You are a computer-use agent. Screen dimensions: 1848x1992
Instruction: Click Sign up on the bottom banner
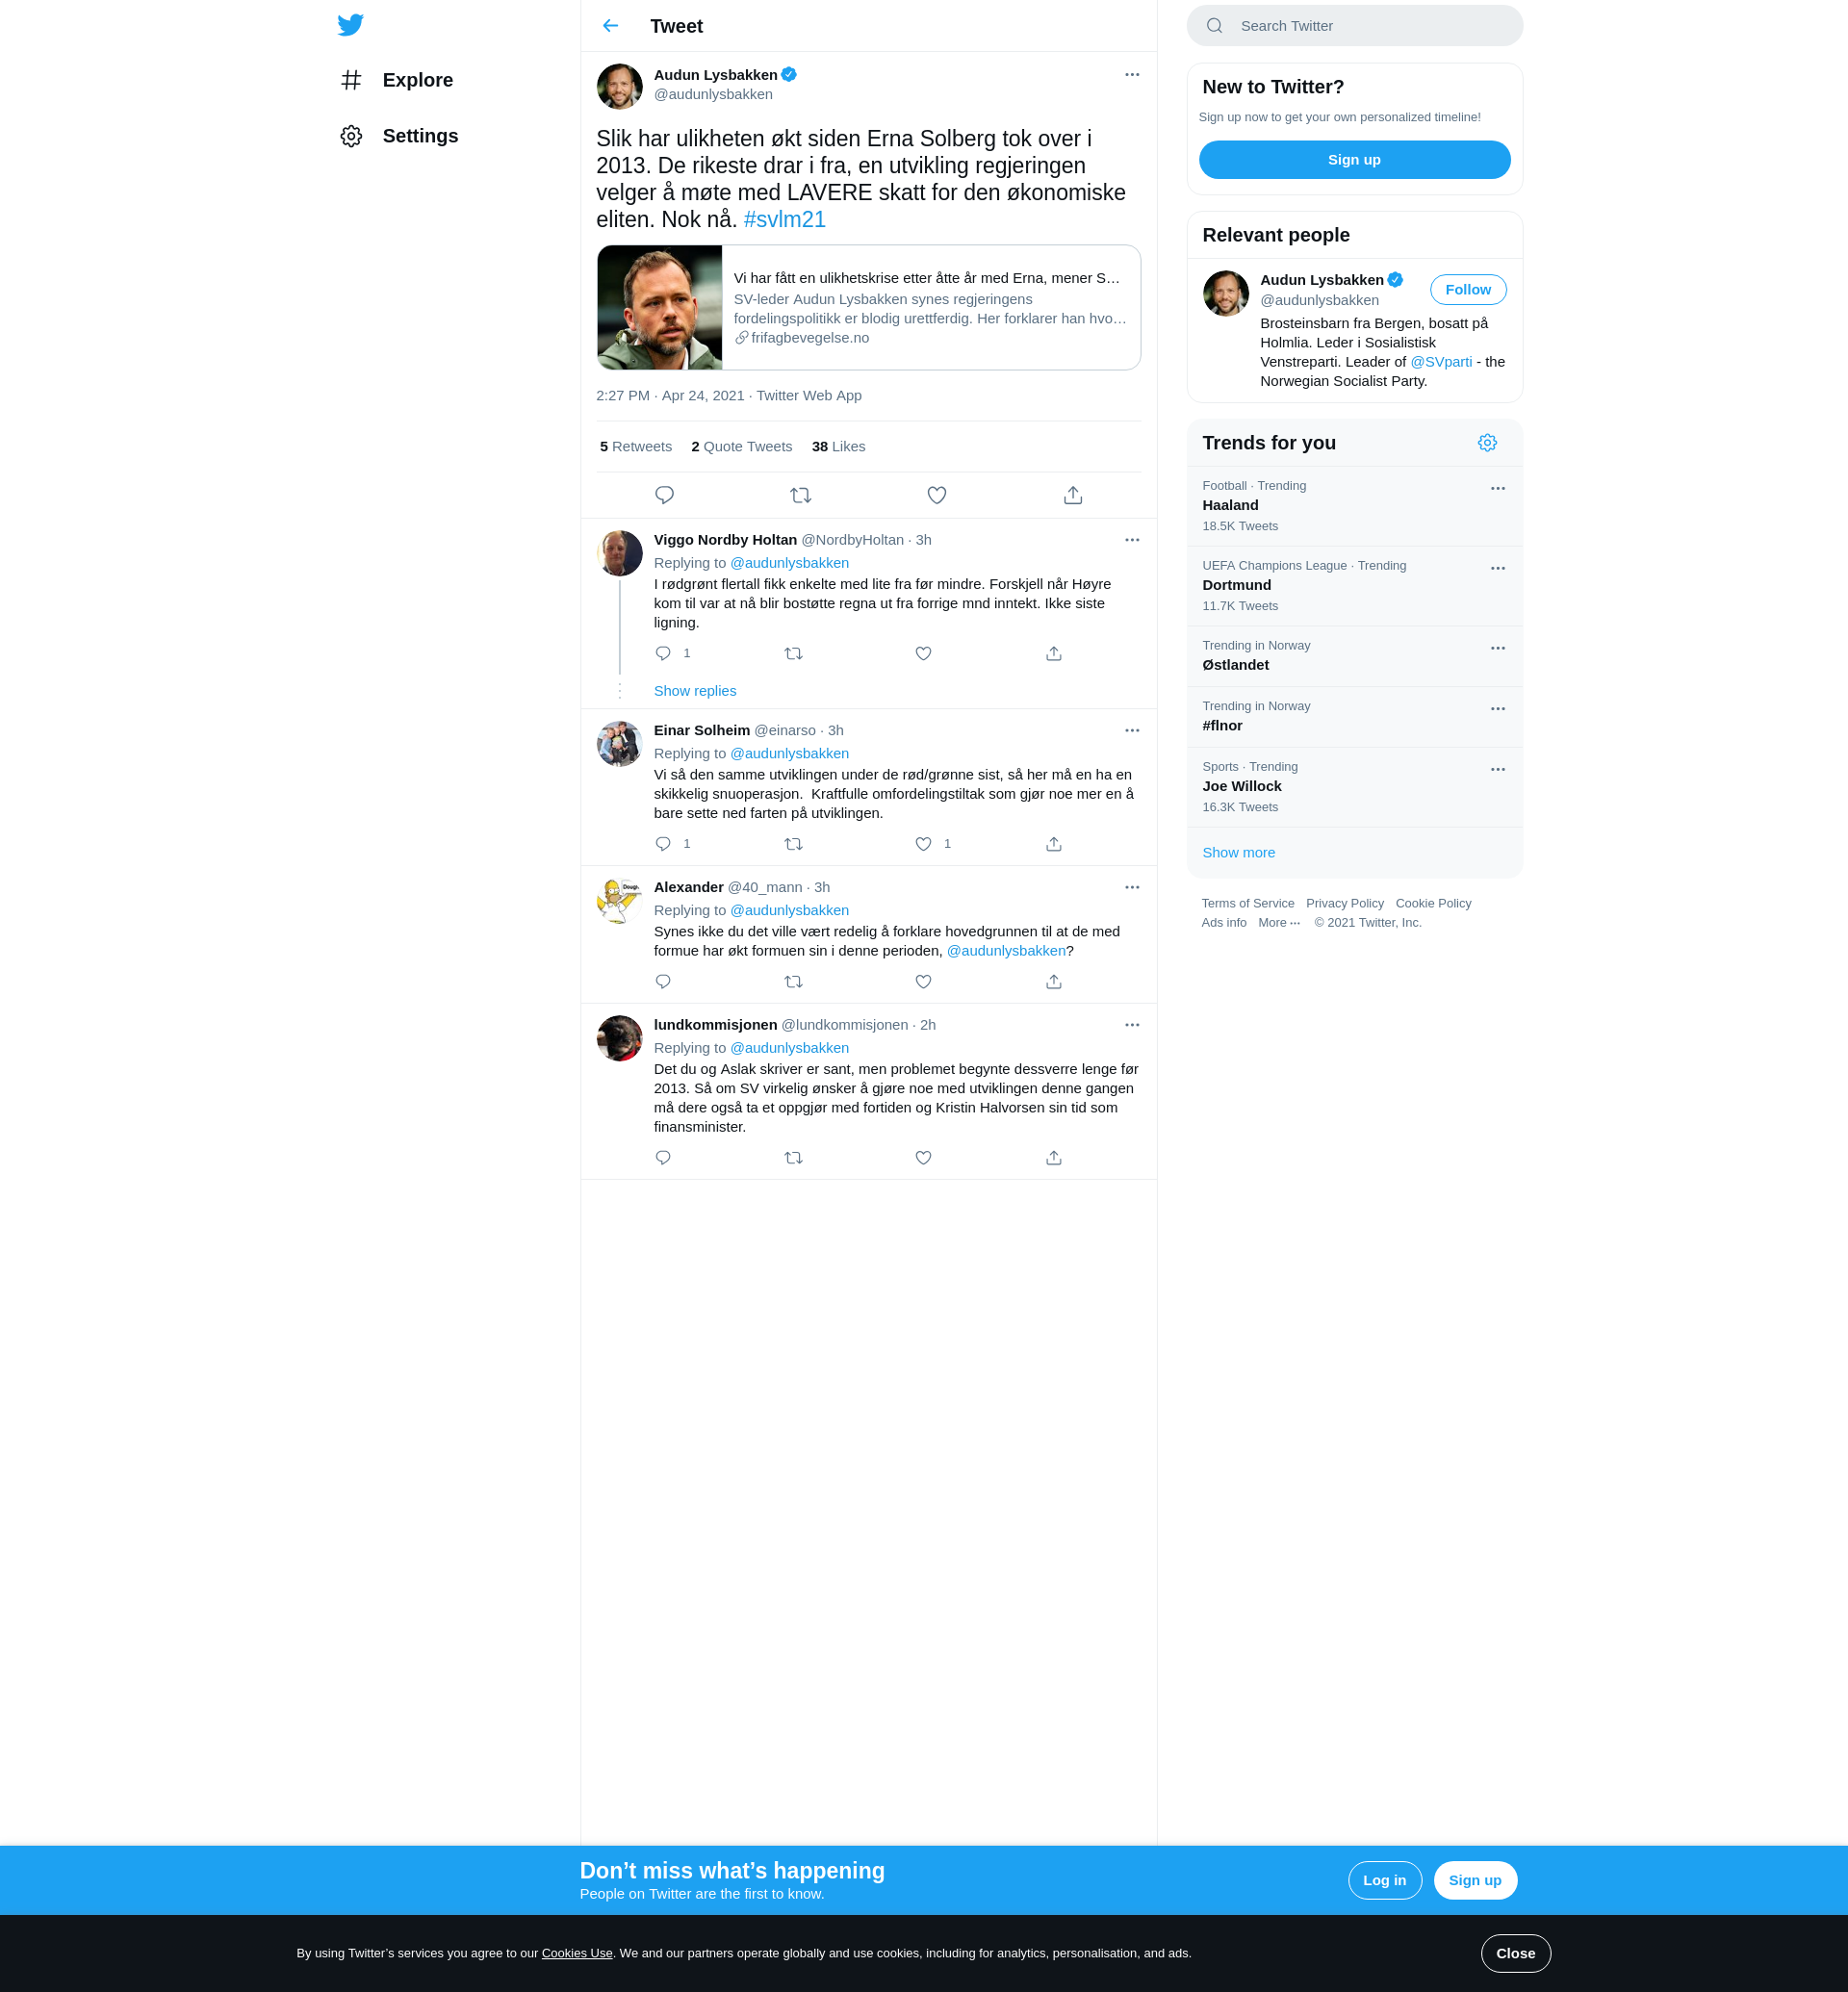(x=1475, y=1881)
